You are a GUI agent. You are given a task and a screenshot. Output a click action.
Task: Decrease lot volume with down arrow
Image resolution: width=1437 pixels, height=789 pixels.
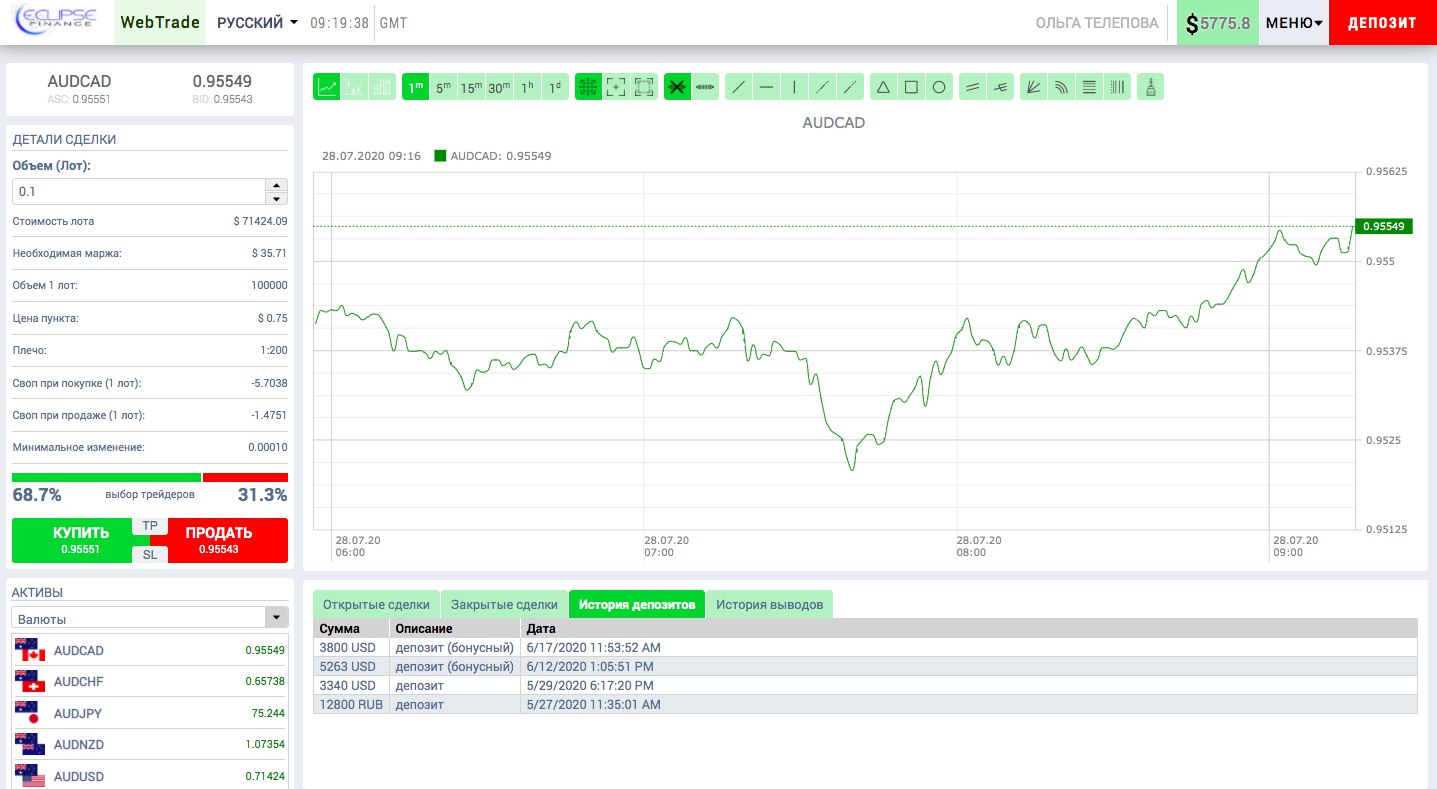[277, 198]
